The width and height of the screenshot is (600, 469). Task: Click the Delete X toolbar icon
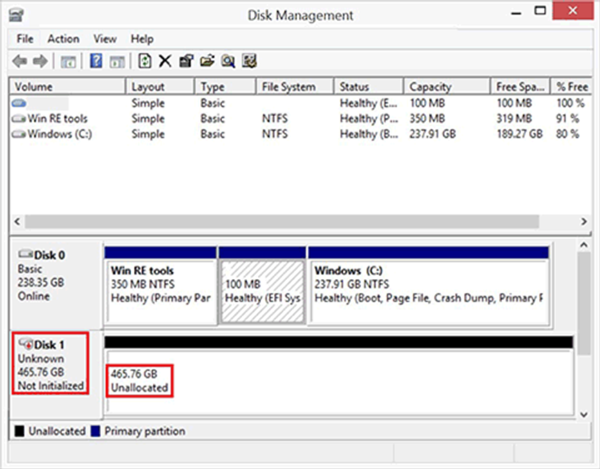pyautogui.click(x=165, y=61)
